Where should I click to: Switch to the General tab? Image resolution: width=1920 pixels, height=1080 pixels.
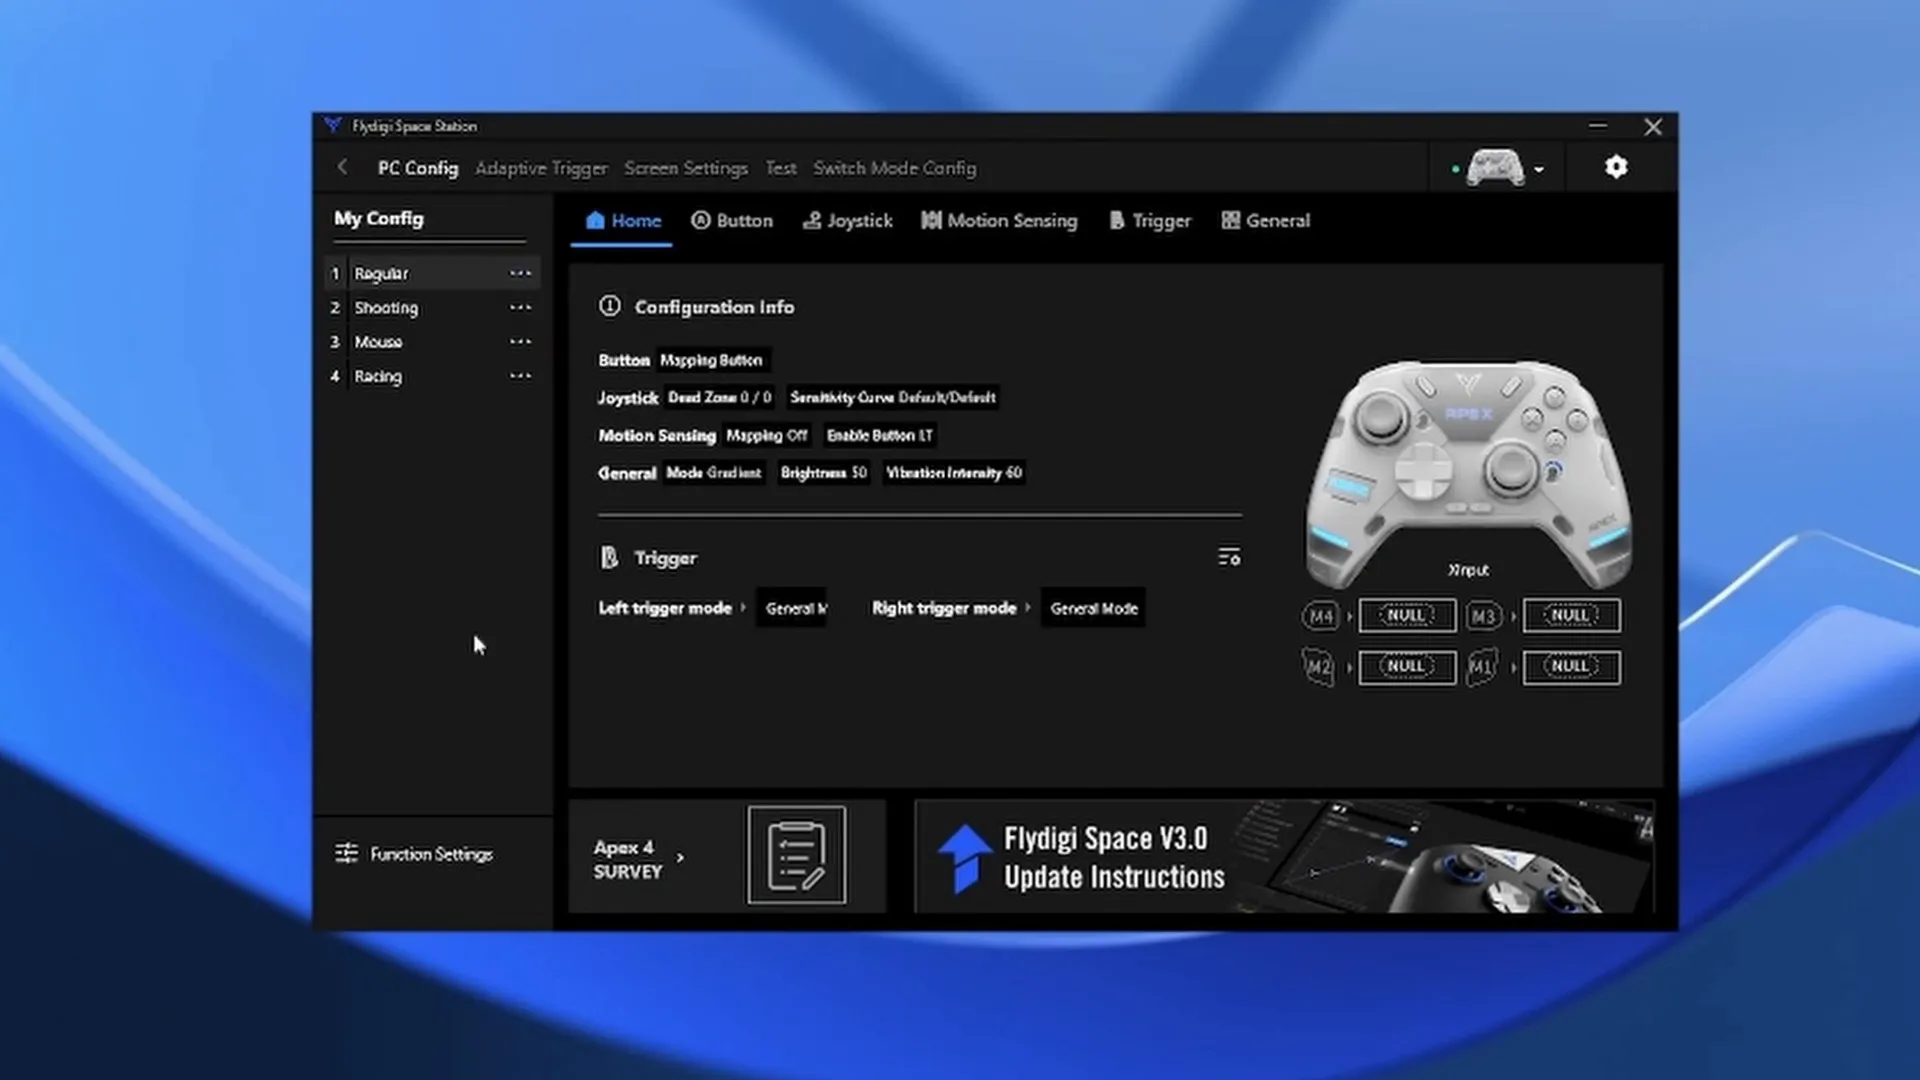[1266, 221]
